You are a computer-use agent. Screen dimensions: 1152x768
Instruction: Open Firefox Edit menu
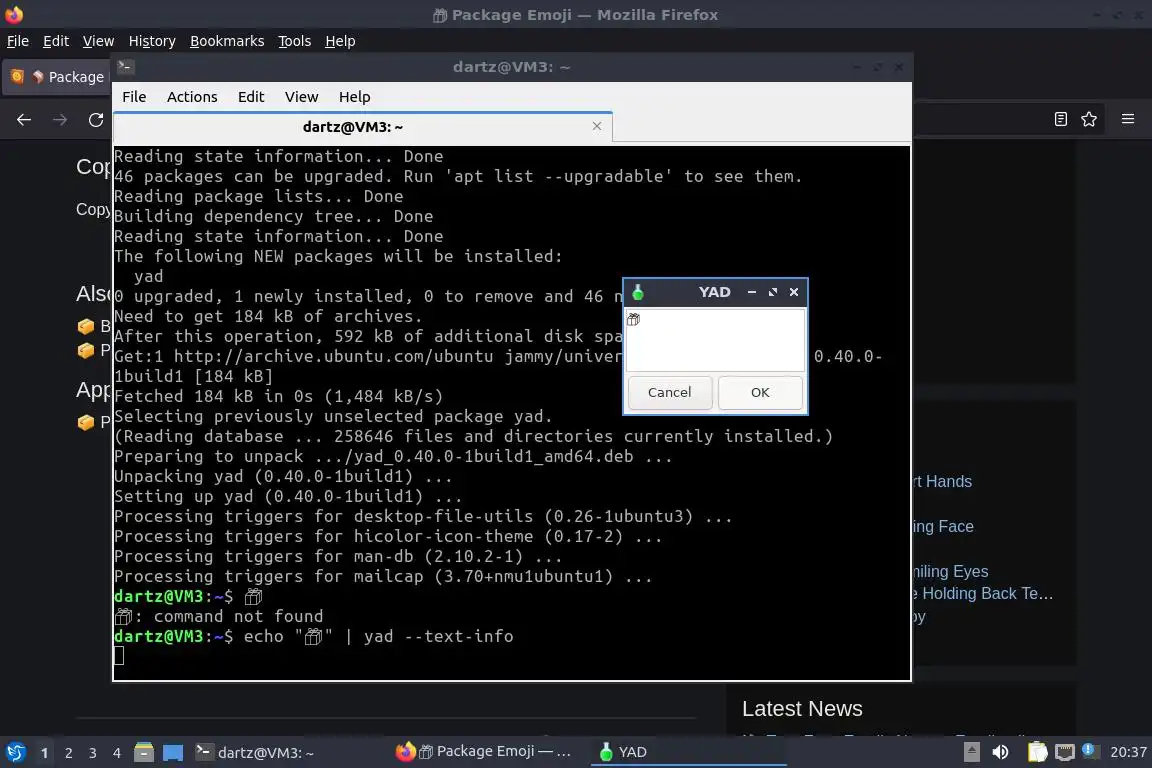tap(56, 41)
